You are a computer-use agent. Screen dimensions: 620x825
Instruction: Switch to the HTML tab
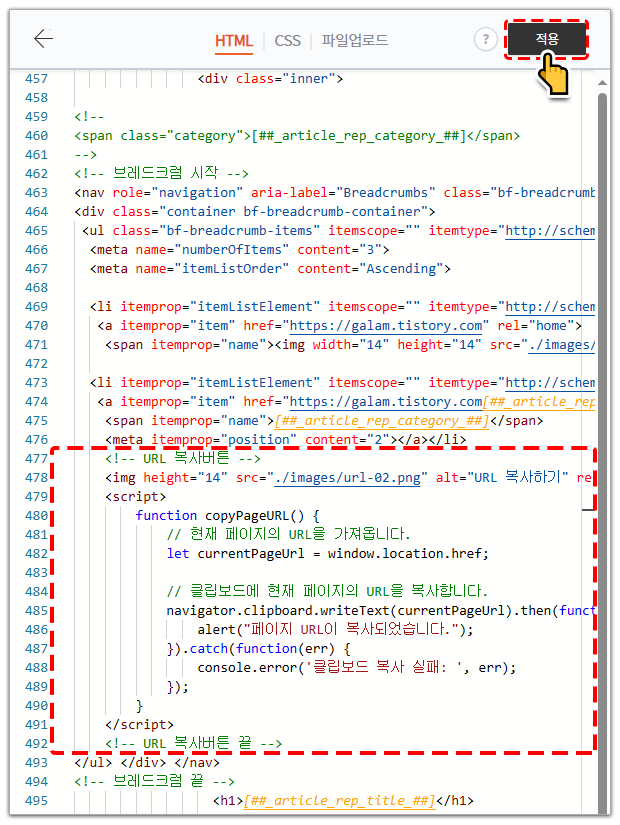coord(234,41)
